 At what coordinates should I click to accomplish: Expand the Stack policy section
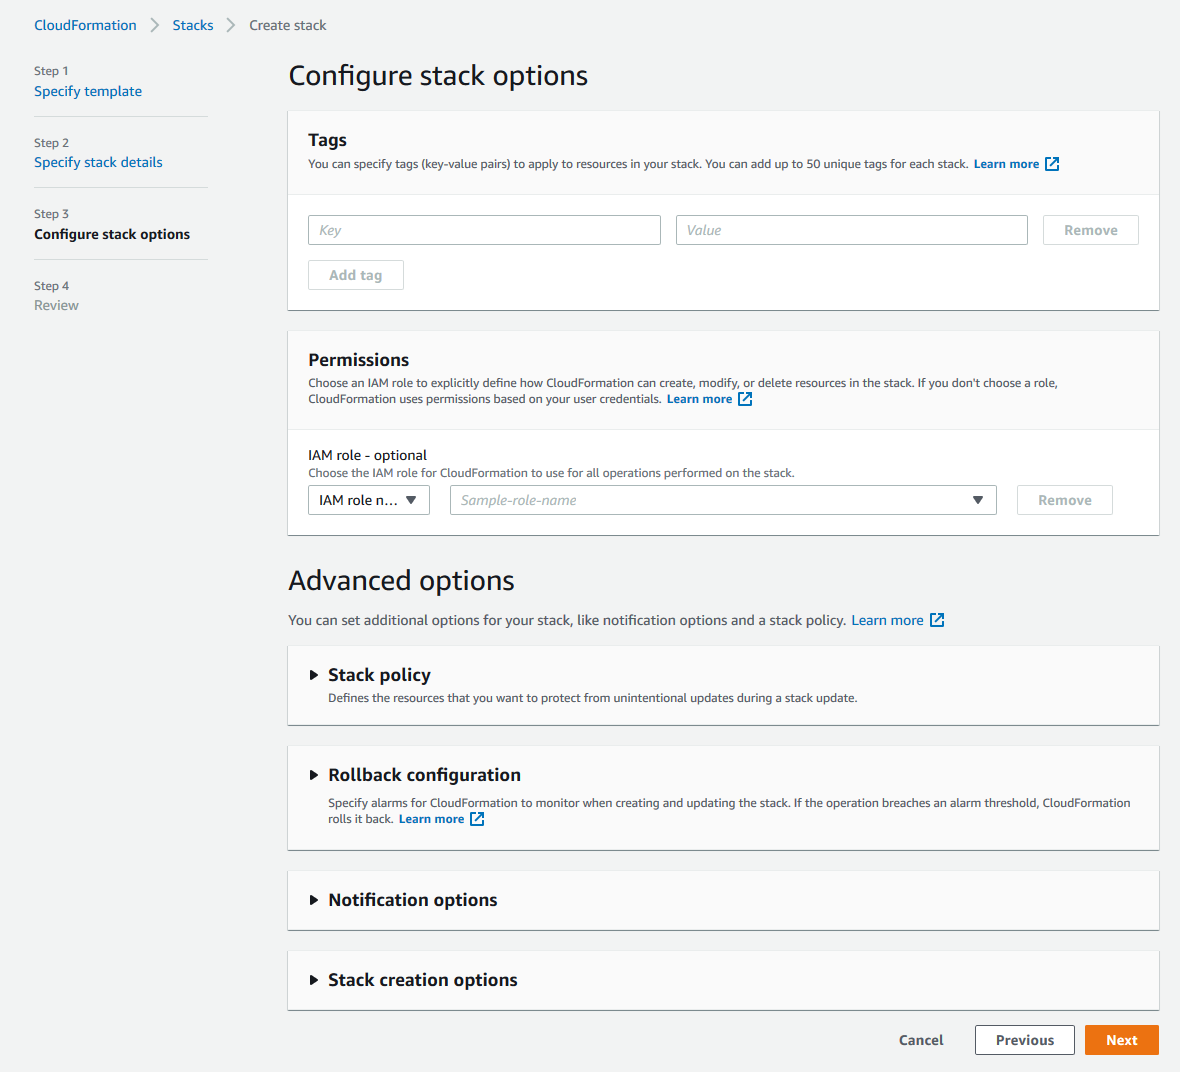[x=314, y=675]
